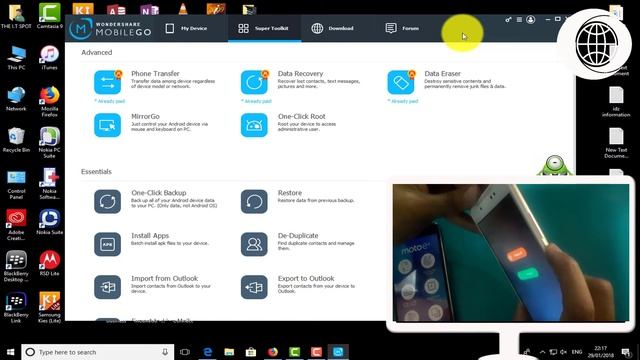This screenshot has height=360, width=640.
Task: Click Already paid label under Data Eraser
Action: [403, 101]
